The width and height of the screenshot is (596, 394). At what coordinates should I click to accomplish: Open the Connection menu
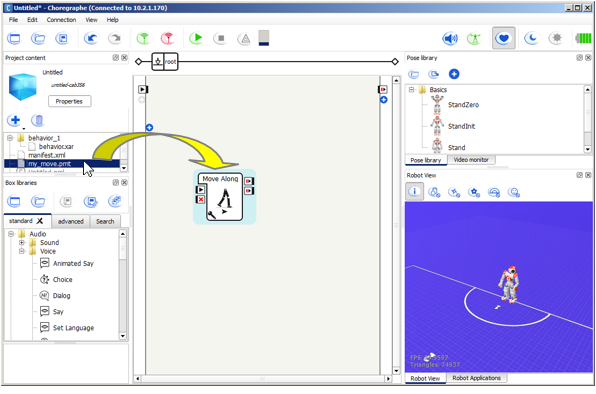pyautogui.click(x=61, y=20)
